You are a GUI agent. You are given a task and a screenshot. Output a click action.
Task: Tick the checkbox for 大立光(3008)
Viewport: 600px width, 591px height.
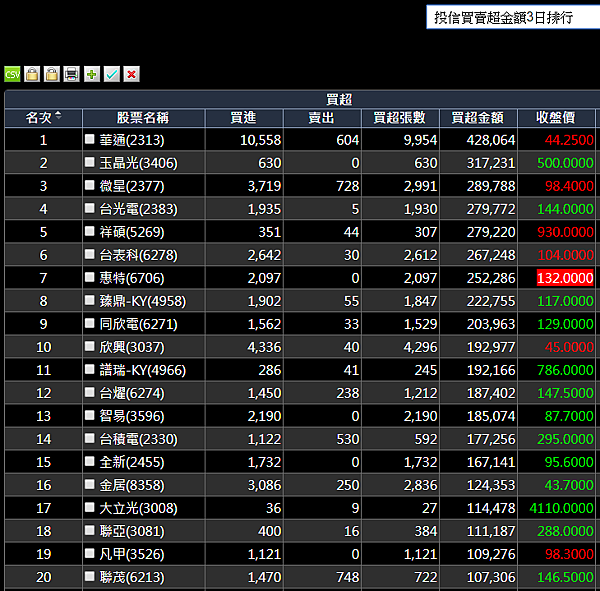90,507
